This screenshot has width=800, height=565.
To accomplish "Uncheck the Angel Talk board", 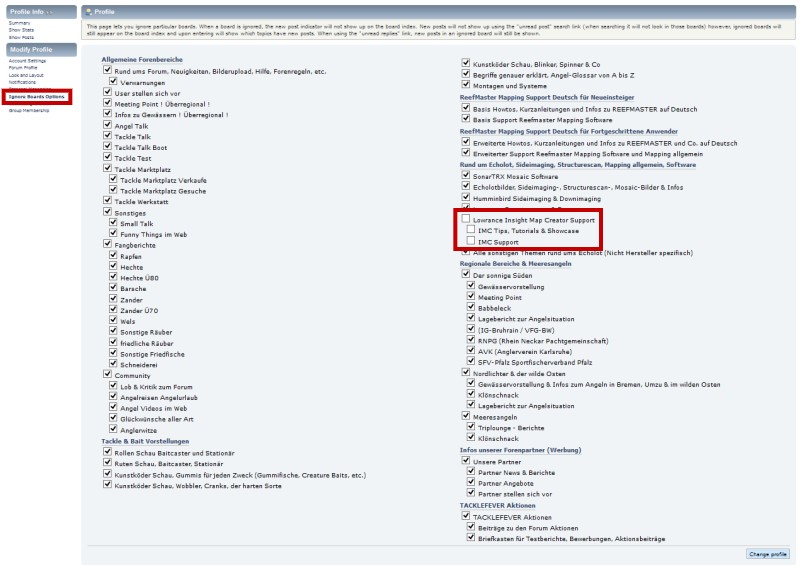I will [106, 126].
